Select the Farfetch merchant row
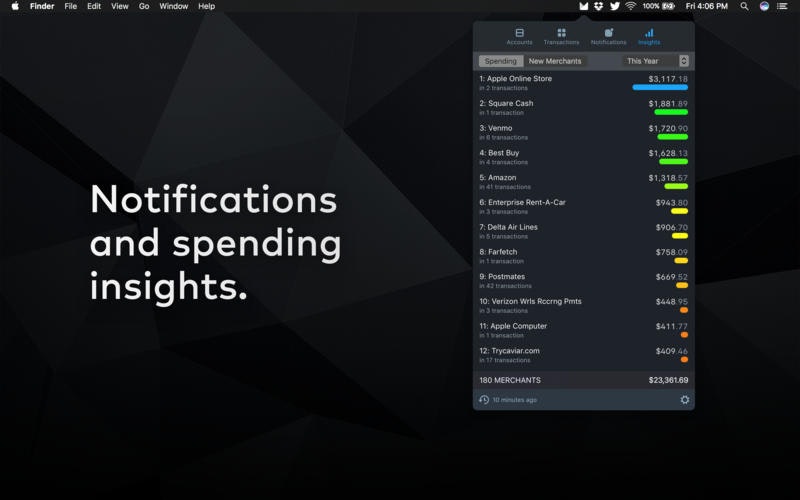The height and width of the screenshot is (500, 800). pyautogui.click(x=584, y=256)
